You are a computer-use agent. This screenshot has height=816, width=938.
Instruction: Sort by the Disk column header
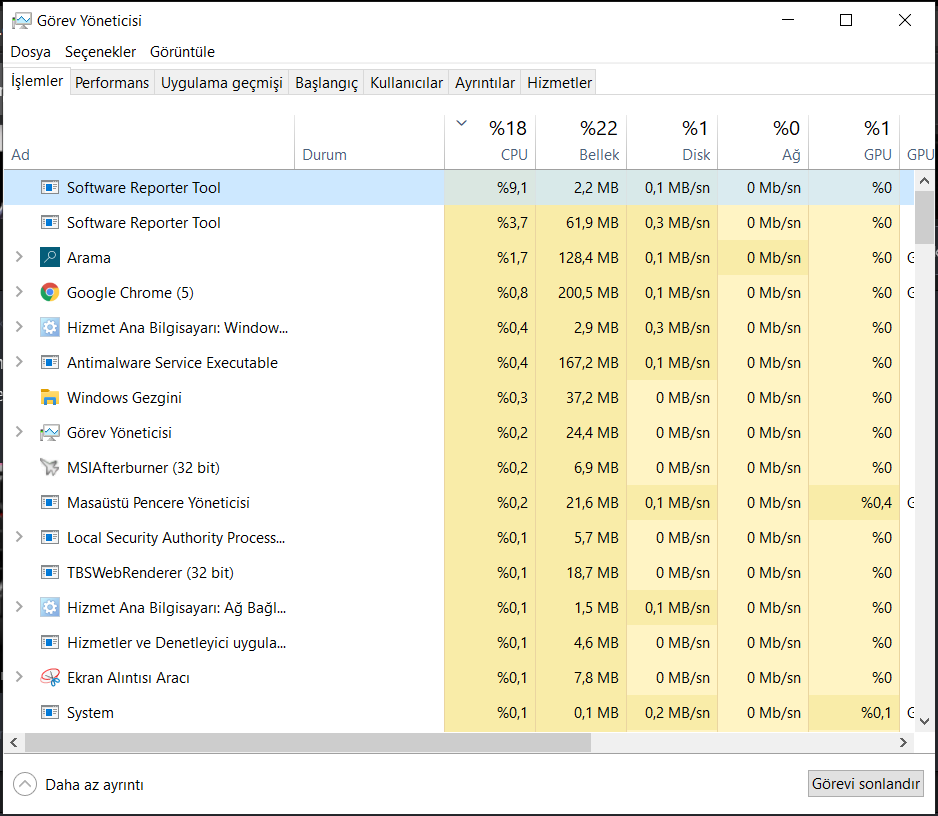pos(672,142)
